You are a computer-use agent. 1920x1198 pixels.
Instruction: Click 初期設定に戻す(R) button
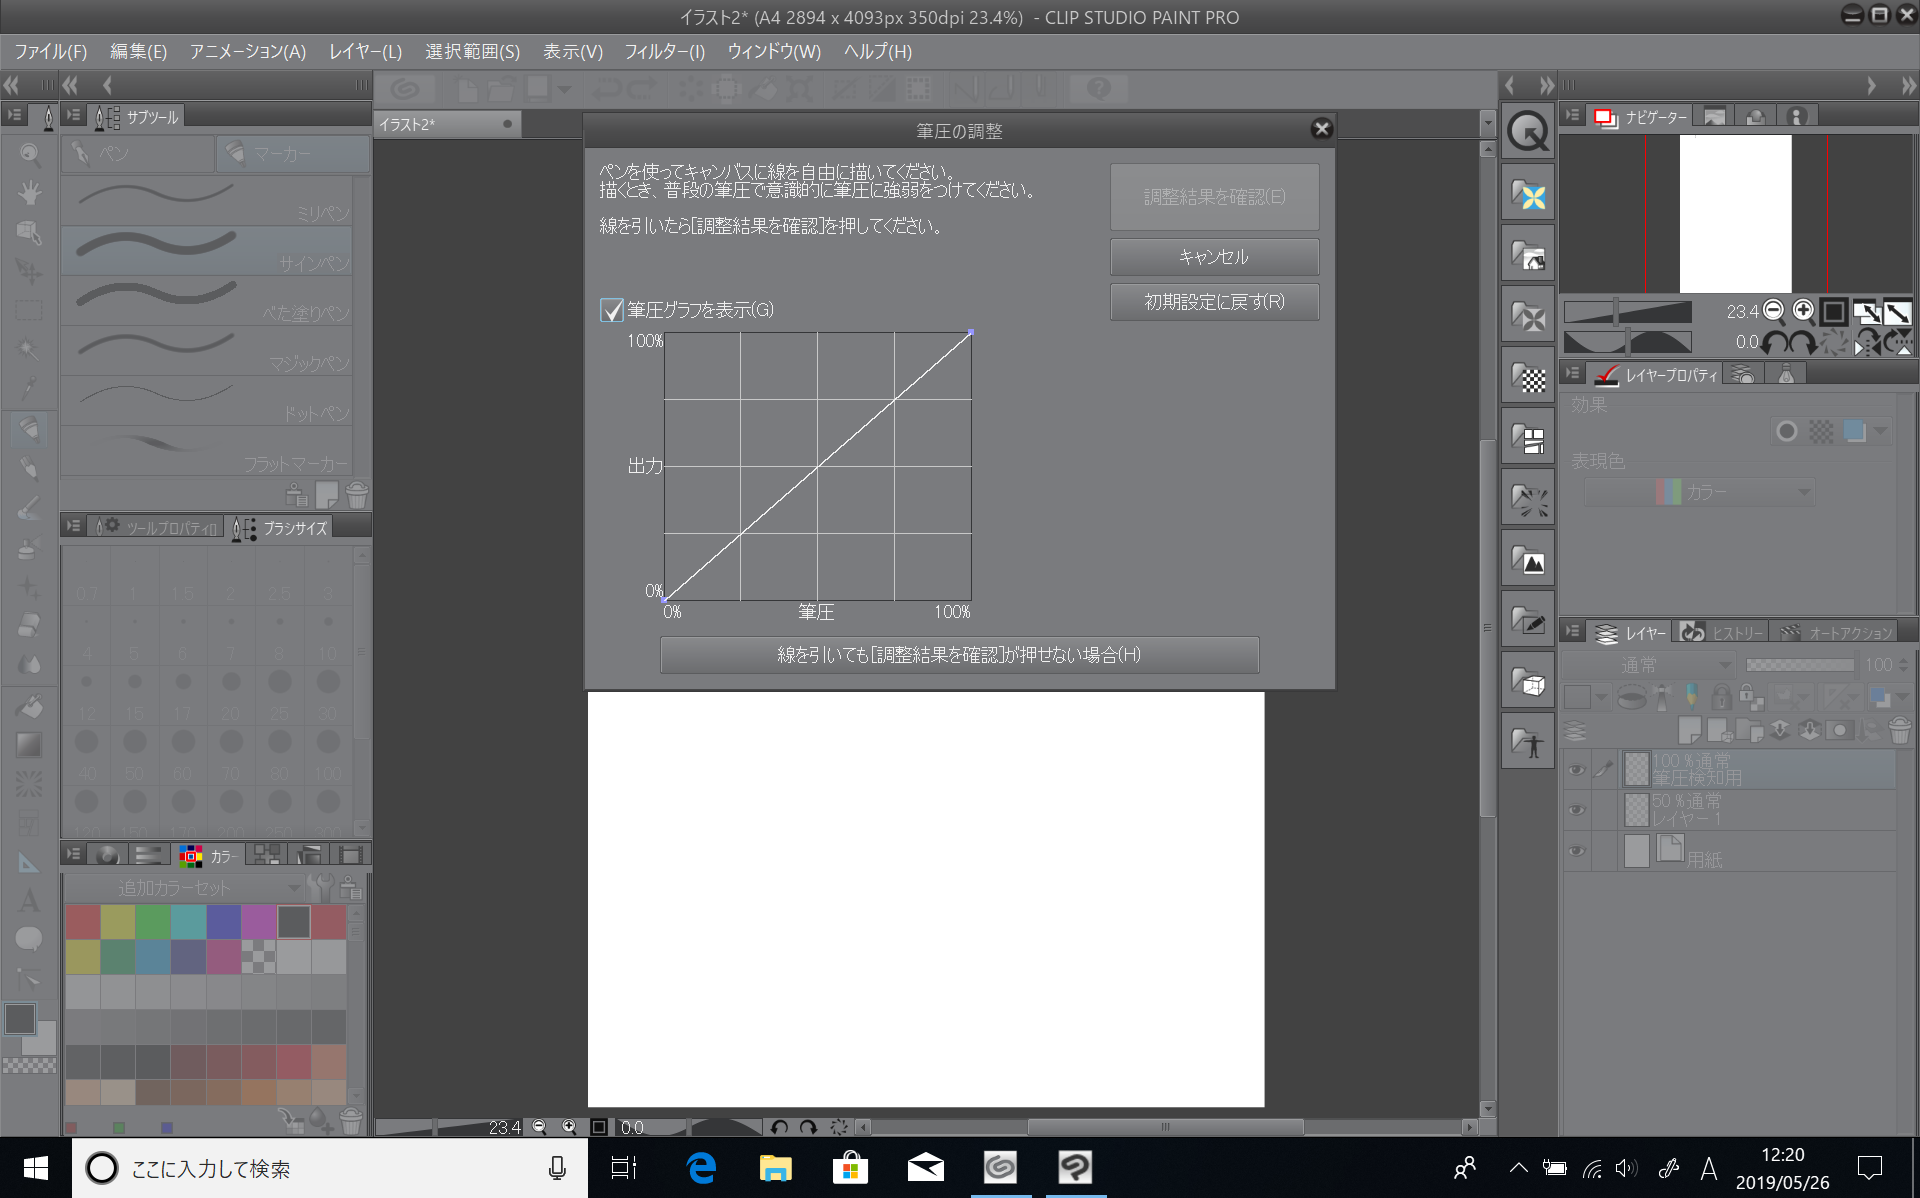pos(1213,302)
